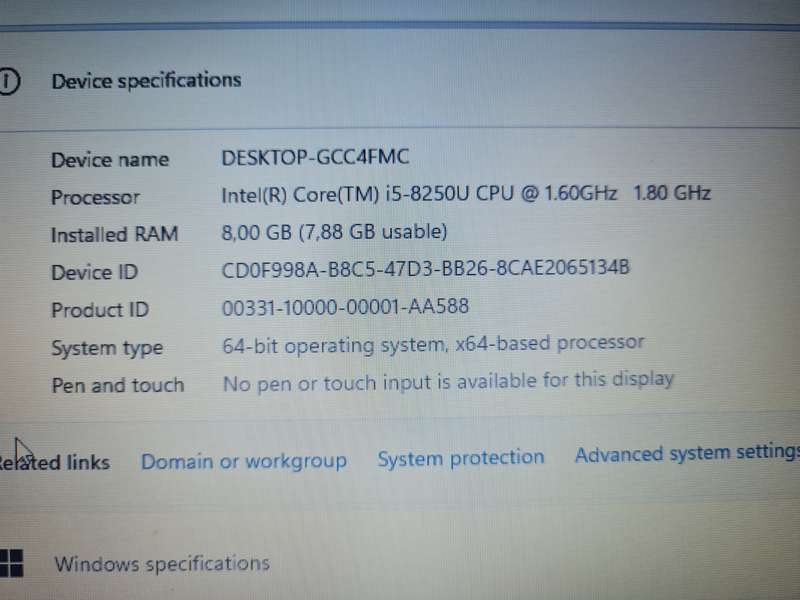800x600 pixels.
Task: Click the Processor label
Action: click(x=95, y=197)
